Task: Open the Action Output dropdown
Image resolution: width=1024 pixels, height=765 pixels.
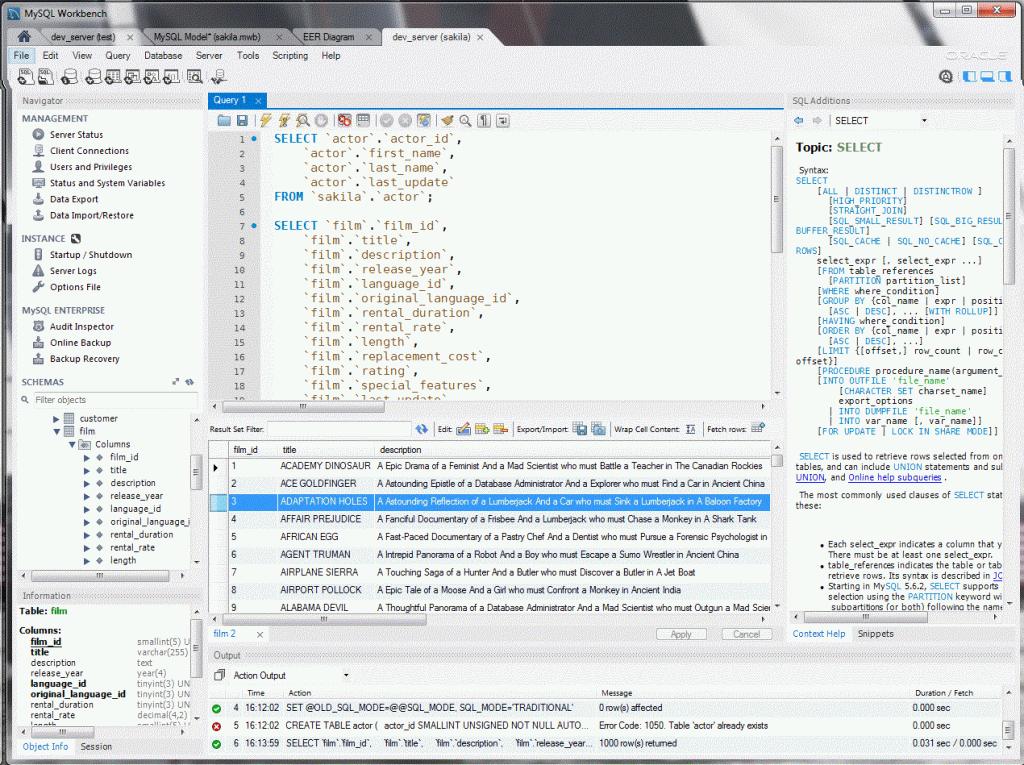Action: point(346,675)
